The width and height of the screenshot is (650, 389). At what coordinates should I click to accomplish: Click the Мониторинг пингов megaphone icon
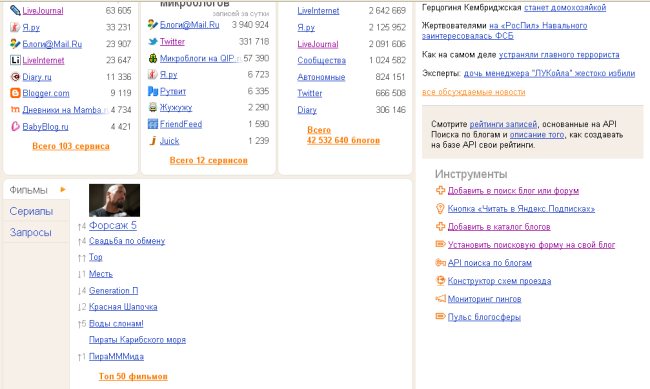(x=440, y=298)
